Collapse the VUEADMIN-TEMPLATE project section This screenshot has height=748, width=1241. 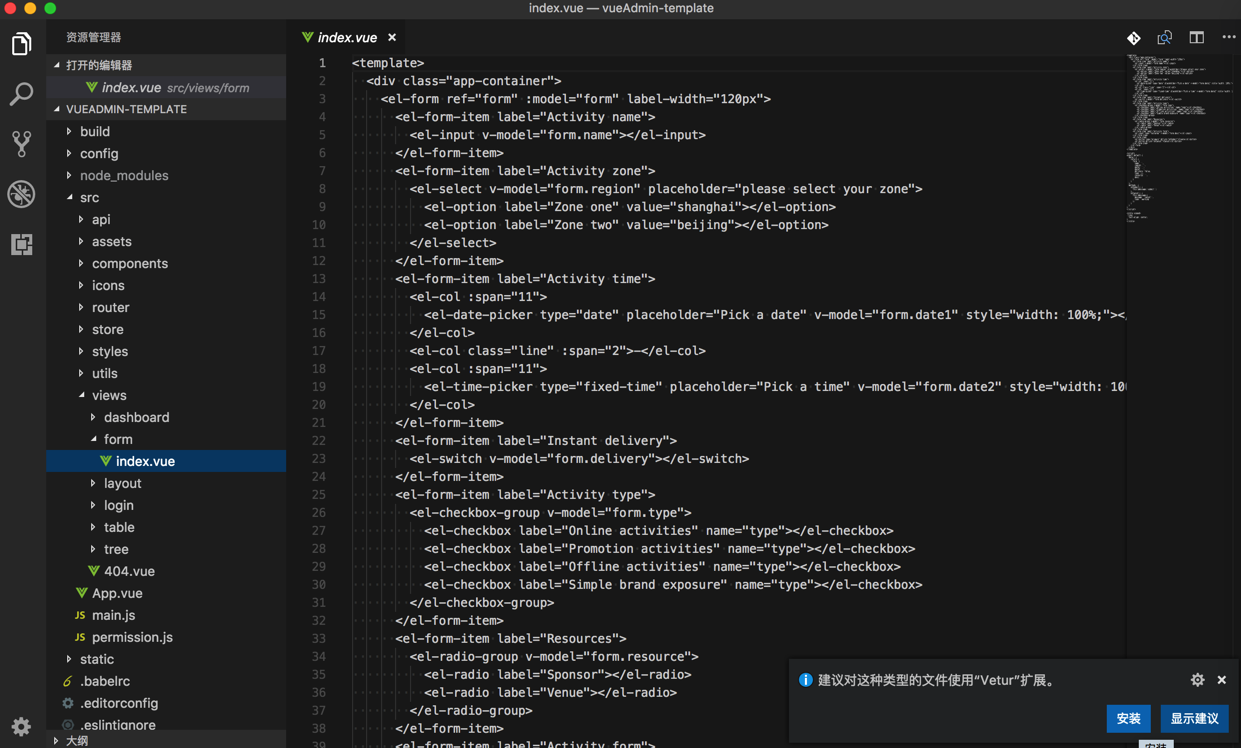[x=57, y=109]
